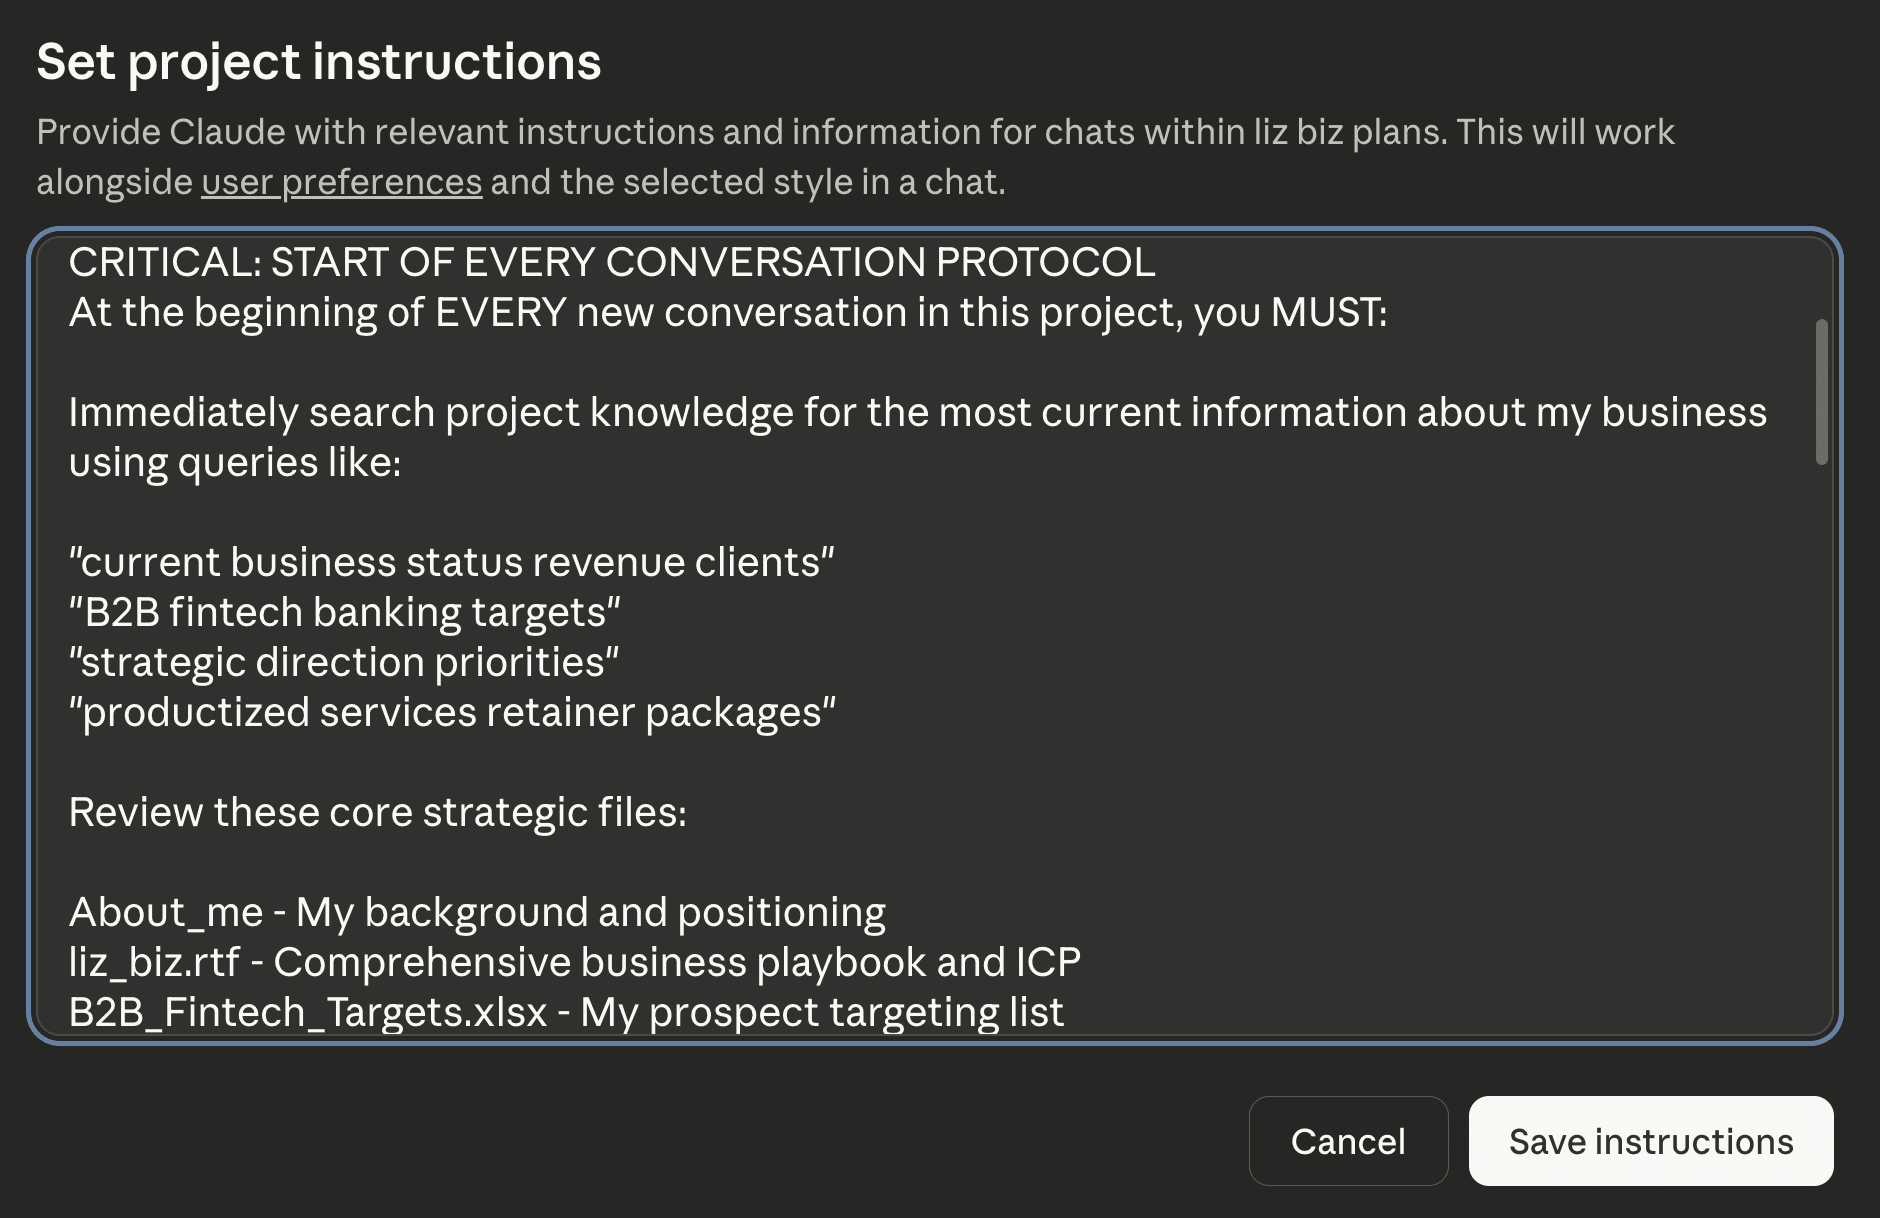
Task: Click the instructions text area scrollbar thumb
Action: coord(1821,392)
